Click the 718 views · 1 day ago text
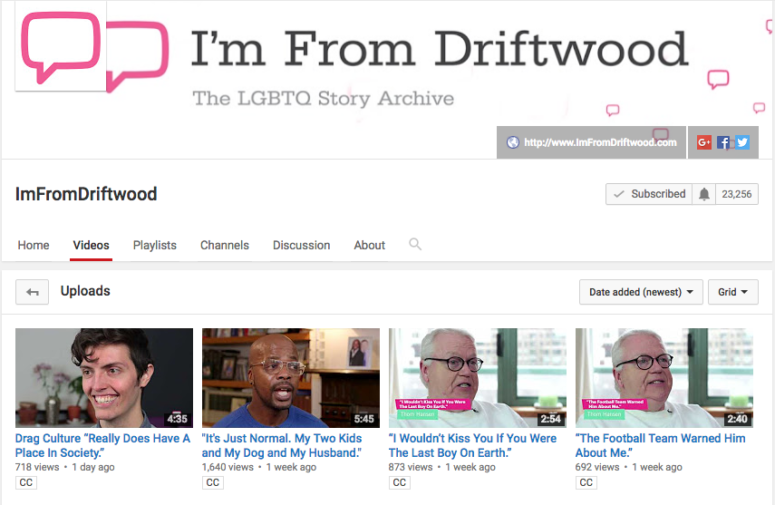The height and width of the screenshot is (505, 775). pyautogui.click(x=65, y=467)
